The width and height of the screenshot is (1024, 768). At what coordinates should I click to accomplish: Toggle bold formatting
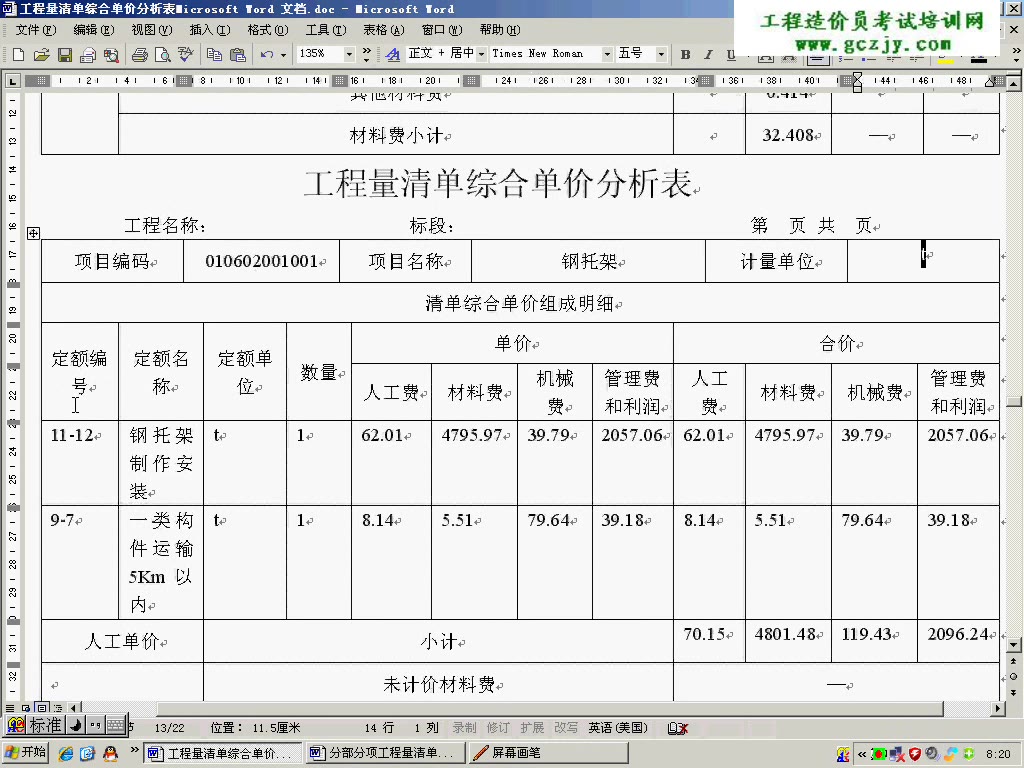[686, 55]
